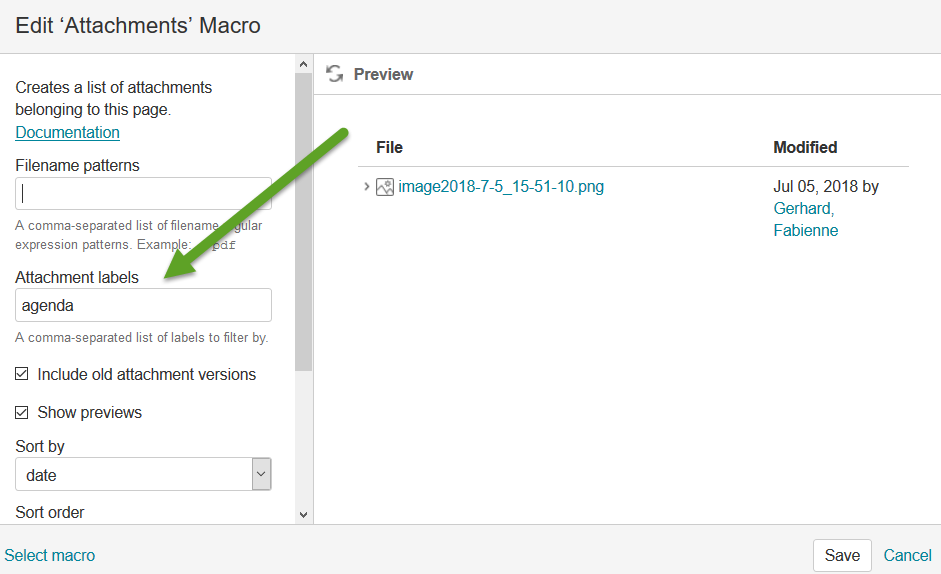The width and height of the screenshot is (941, 574).
Task: Click the Sort by dropdown arrow
Action: click(261, 475)
